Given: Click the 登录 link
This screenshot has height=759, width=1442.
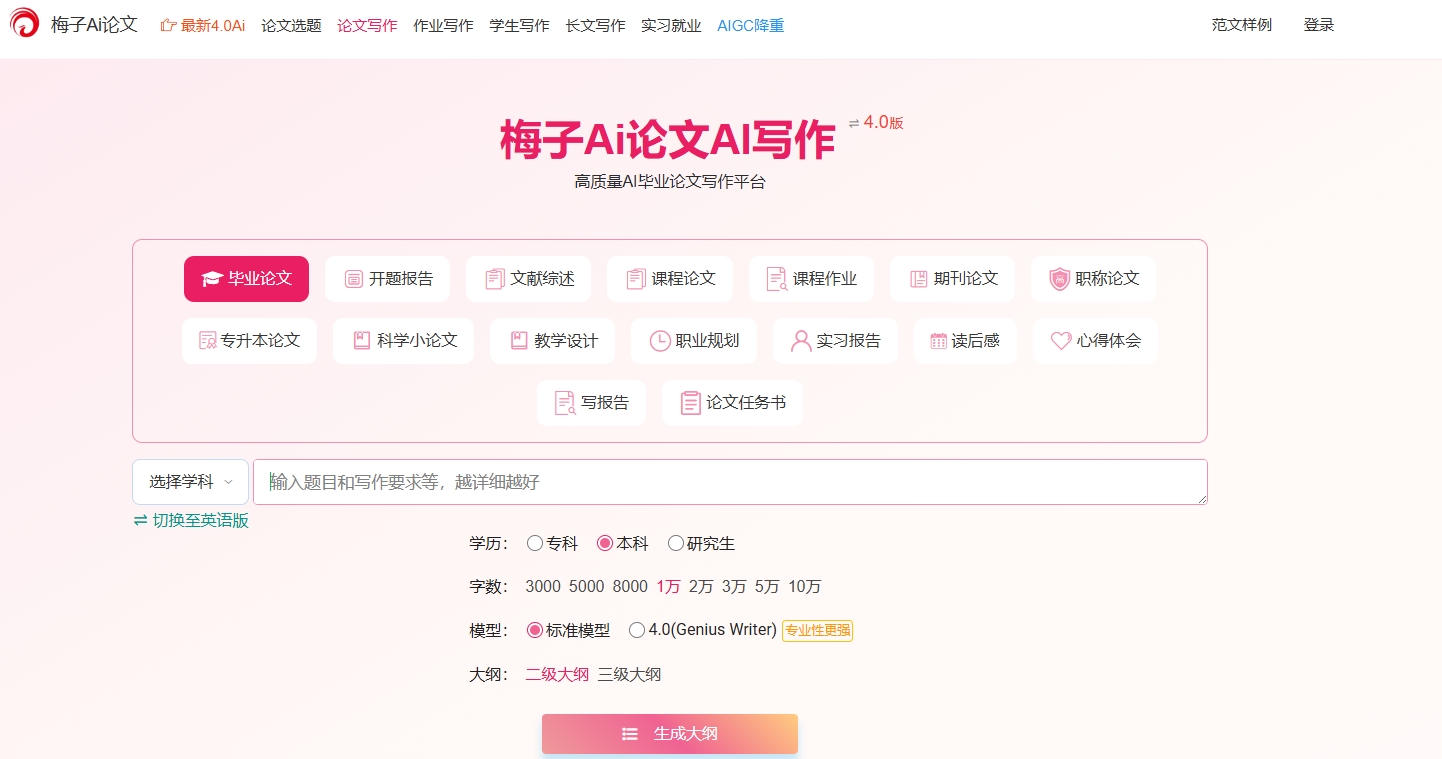Looking at the screenshot, I should point(1319,25).
